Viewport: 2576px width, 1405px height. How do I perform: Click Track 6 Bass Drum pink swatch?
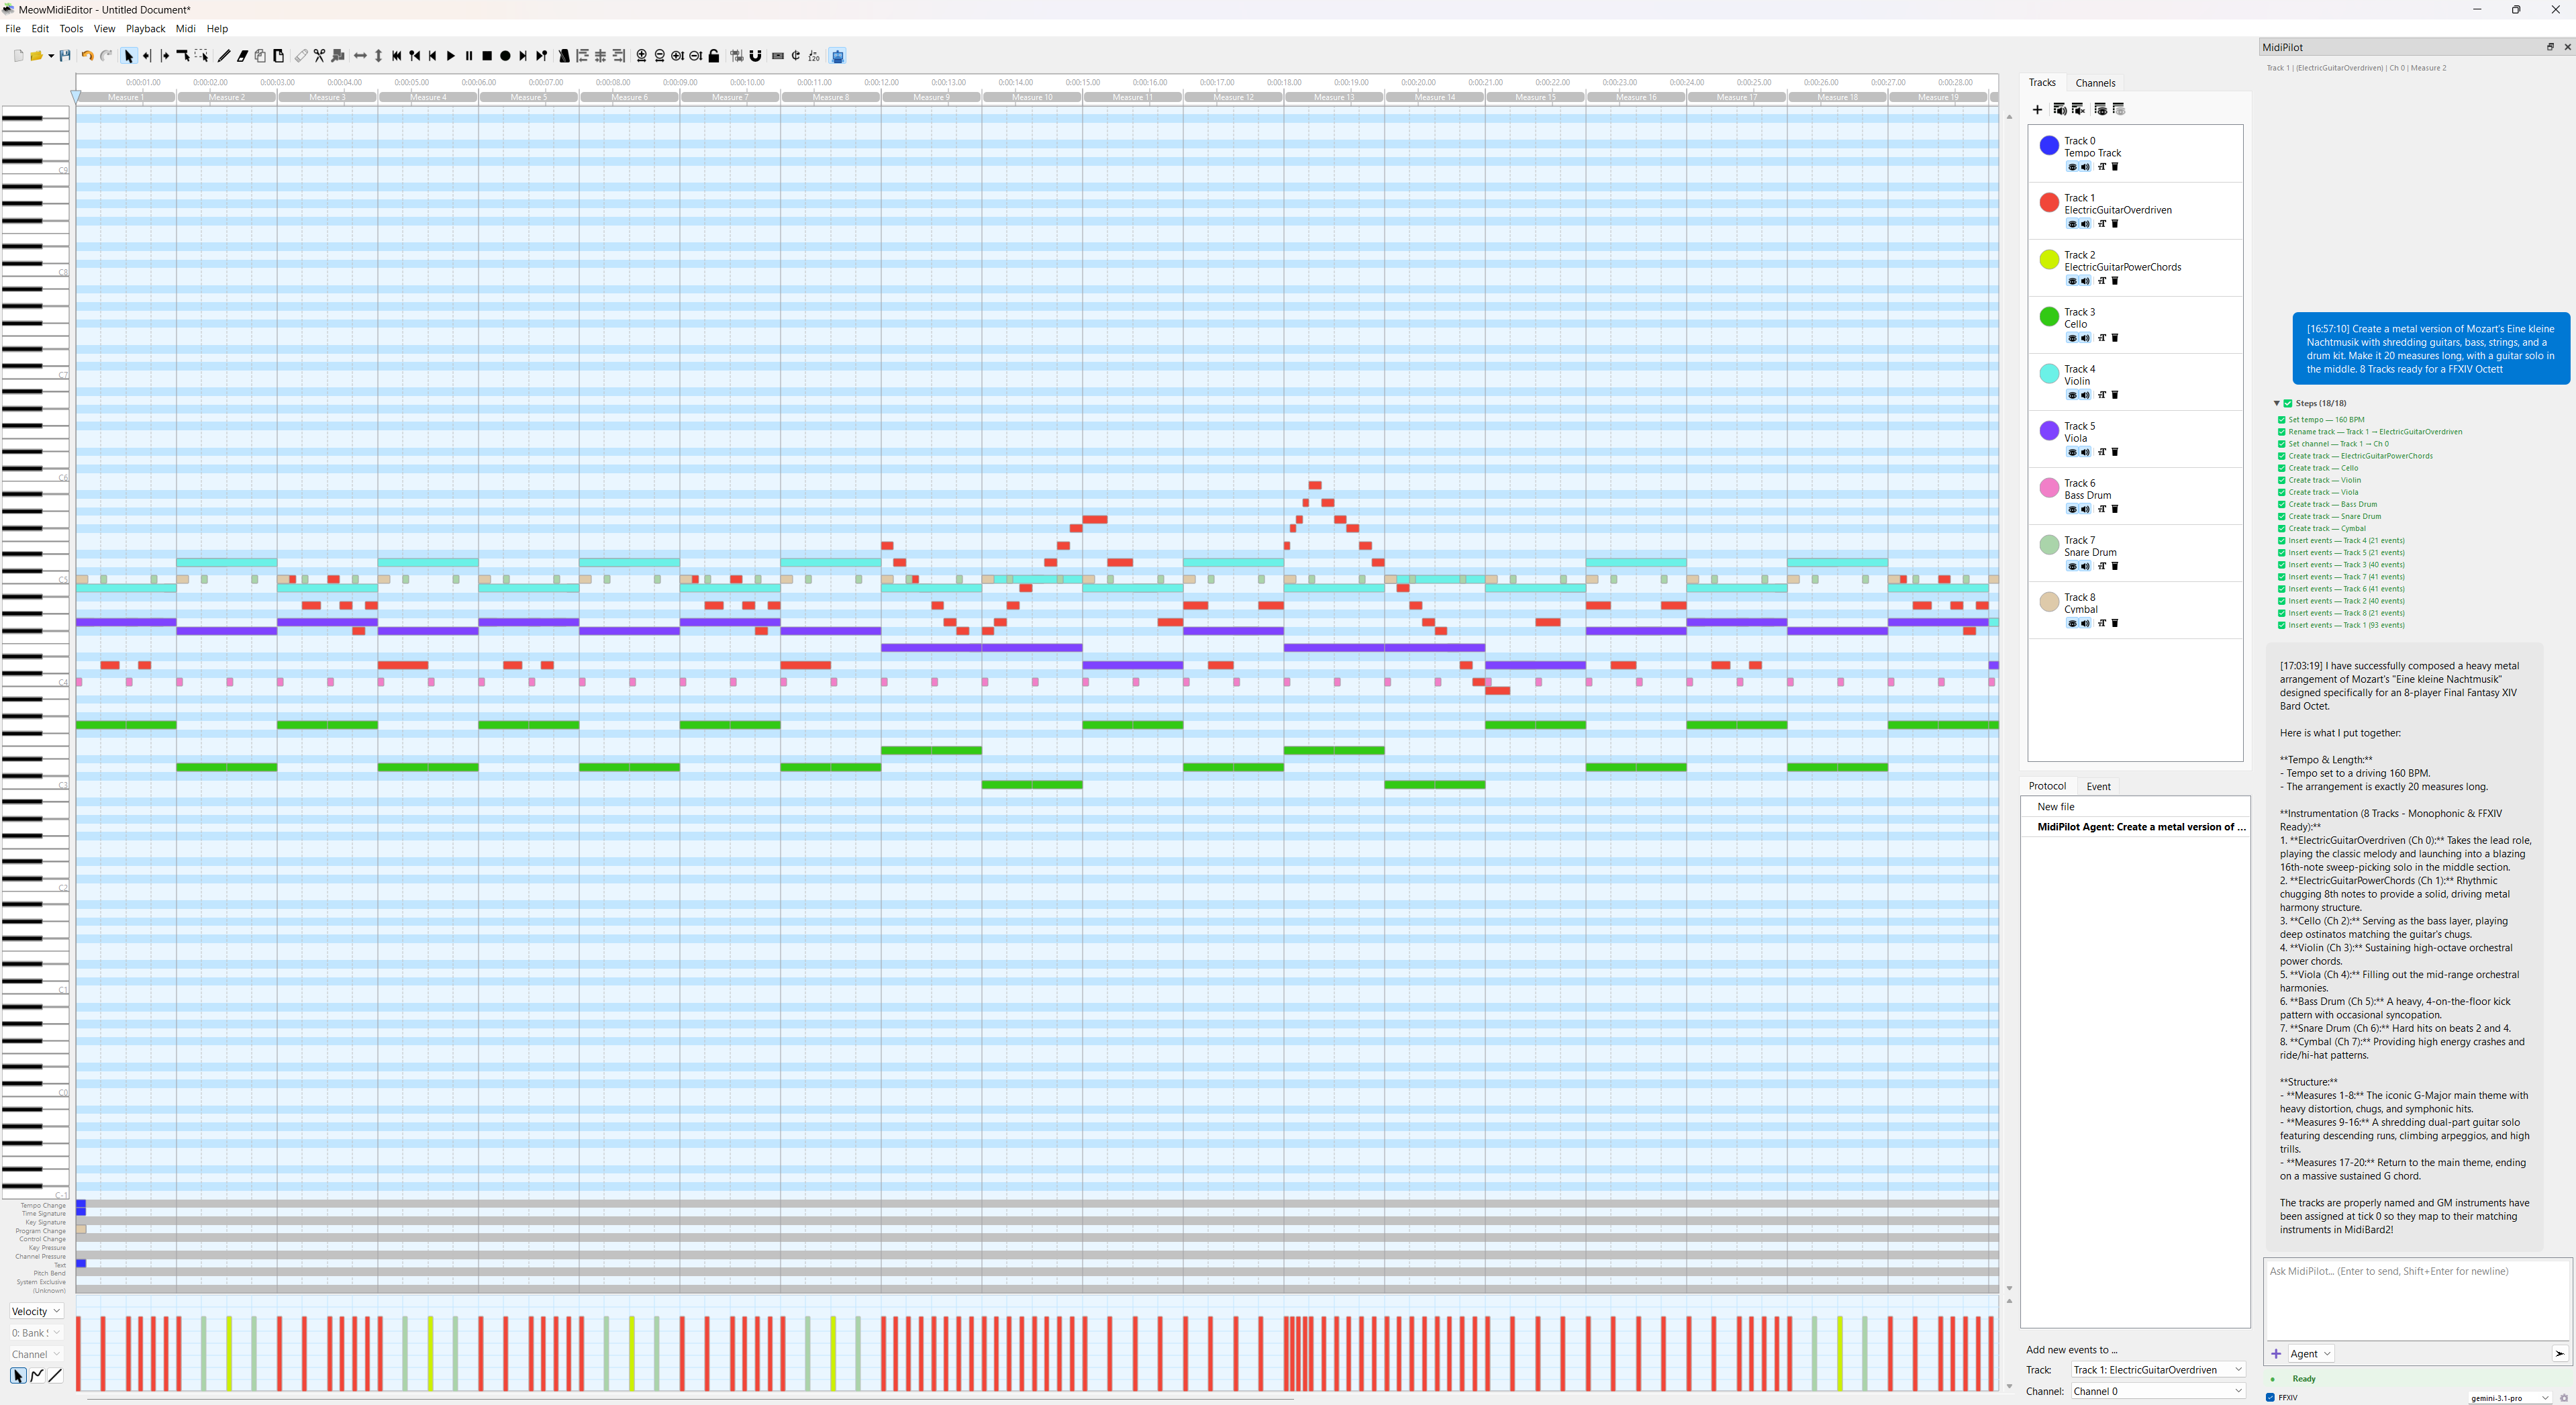click(x=2049, y=487)
